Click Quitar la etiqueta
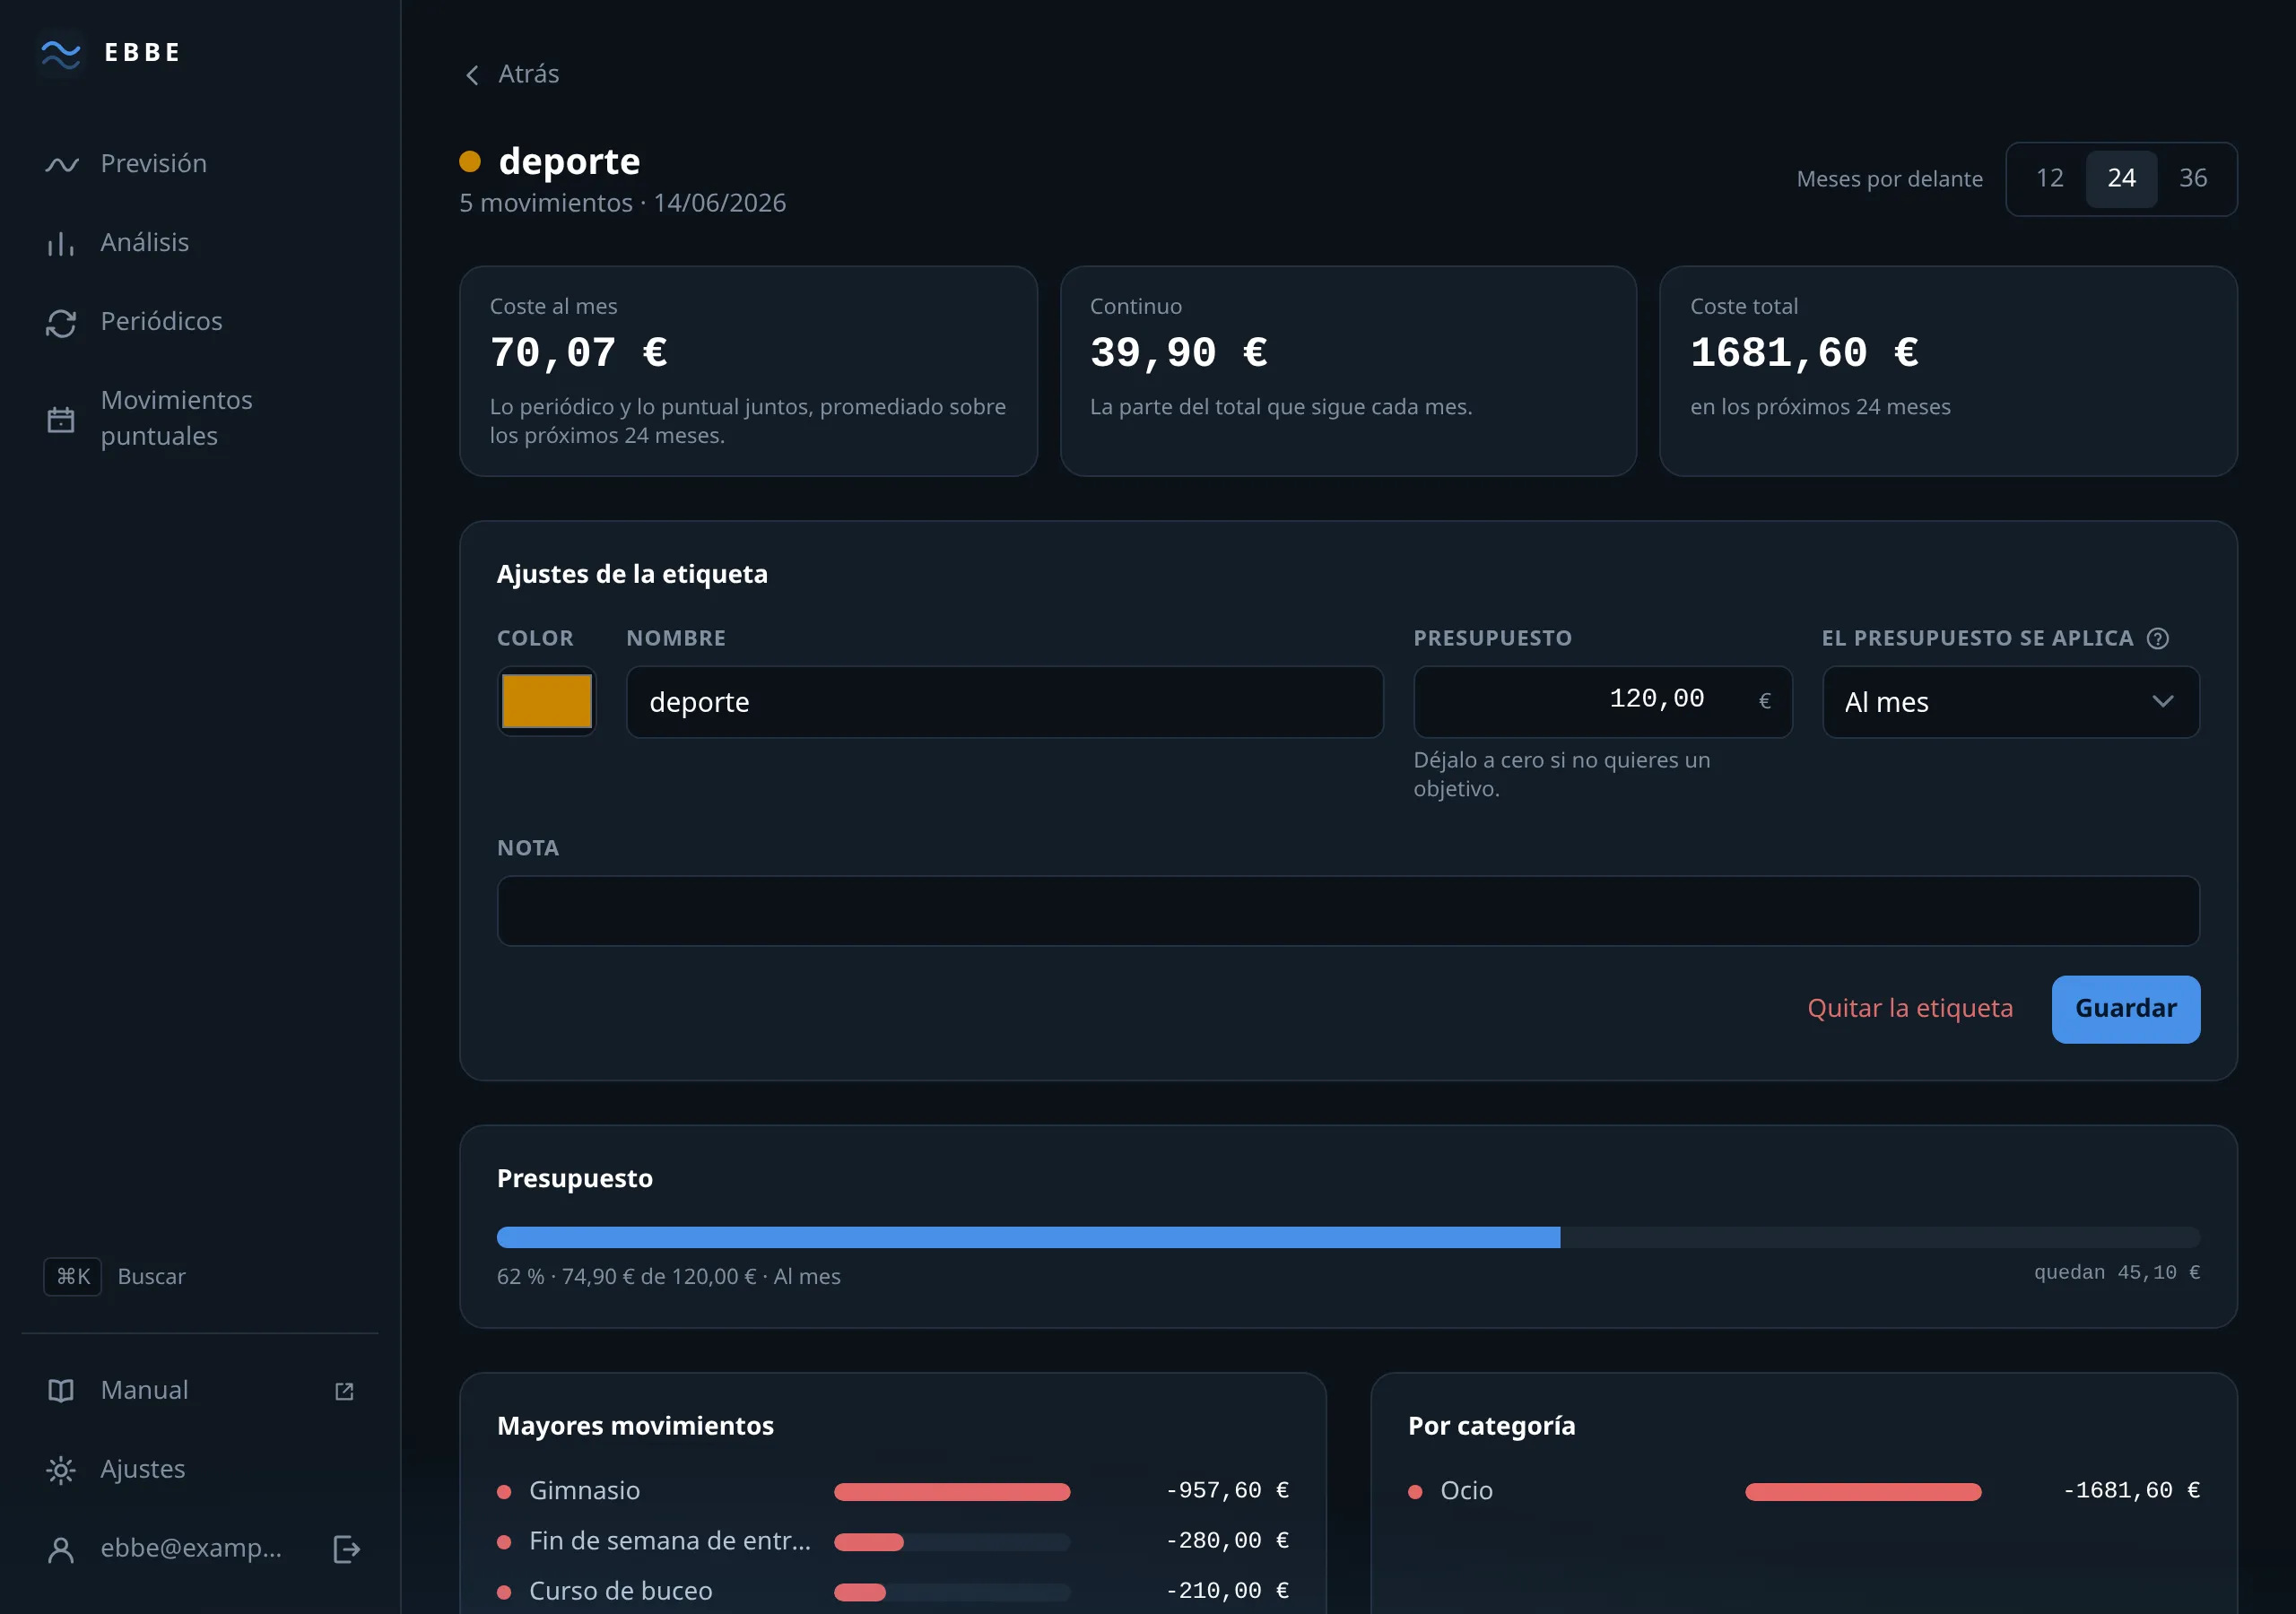 point(1910,1008)
